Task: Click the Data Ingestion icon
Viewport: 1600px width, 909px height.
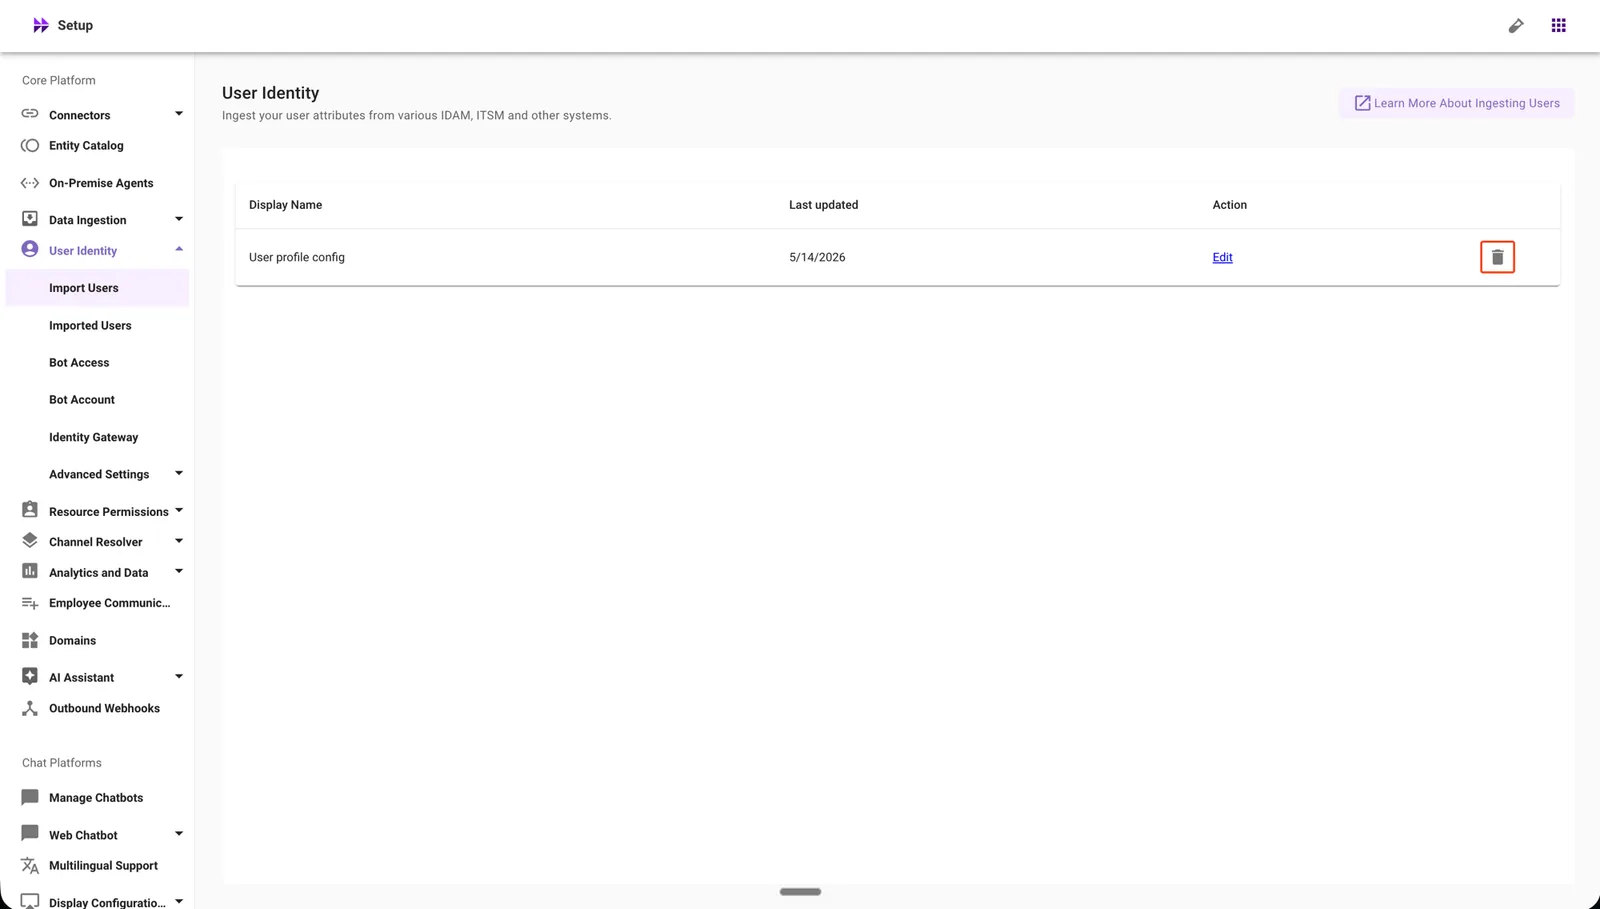Action: (30, 219)
